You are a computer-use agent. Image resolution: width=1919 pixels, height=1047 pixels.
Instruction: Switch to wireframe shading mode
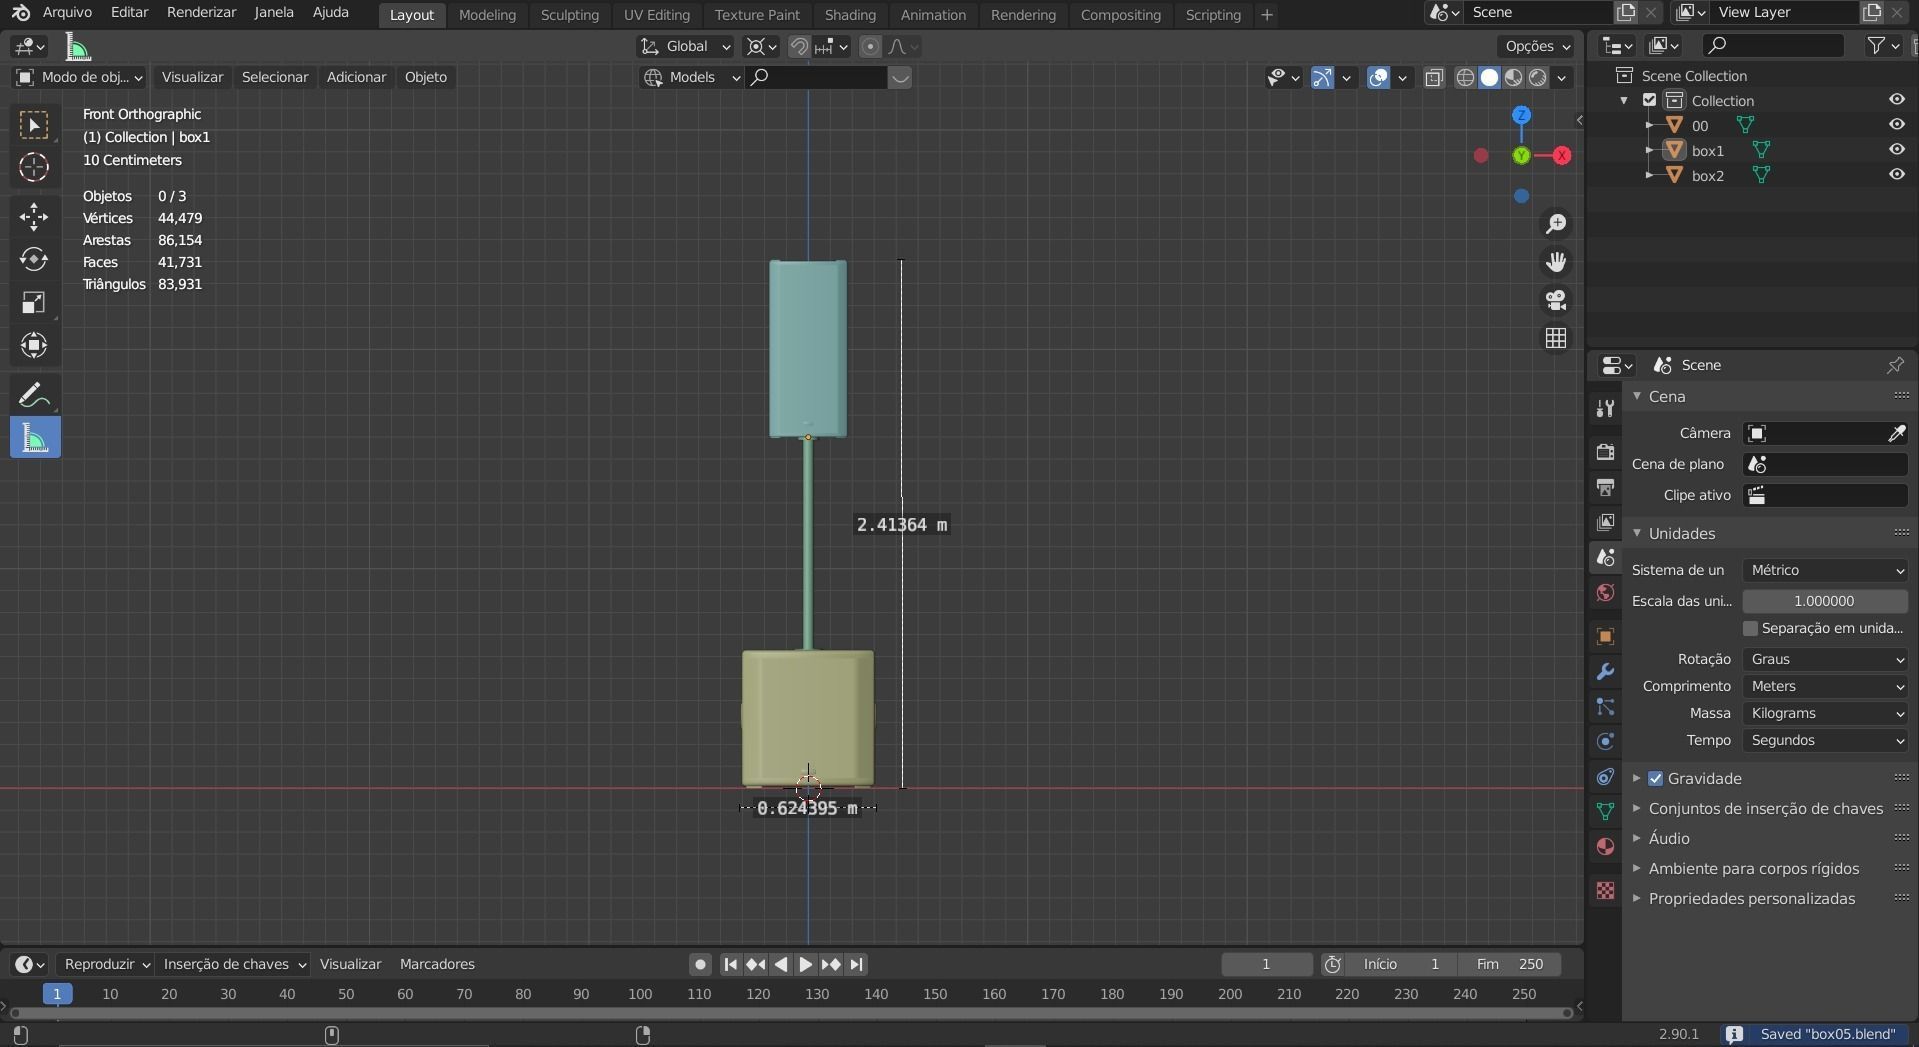coord(1465,77)
